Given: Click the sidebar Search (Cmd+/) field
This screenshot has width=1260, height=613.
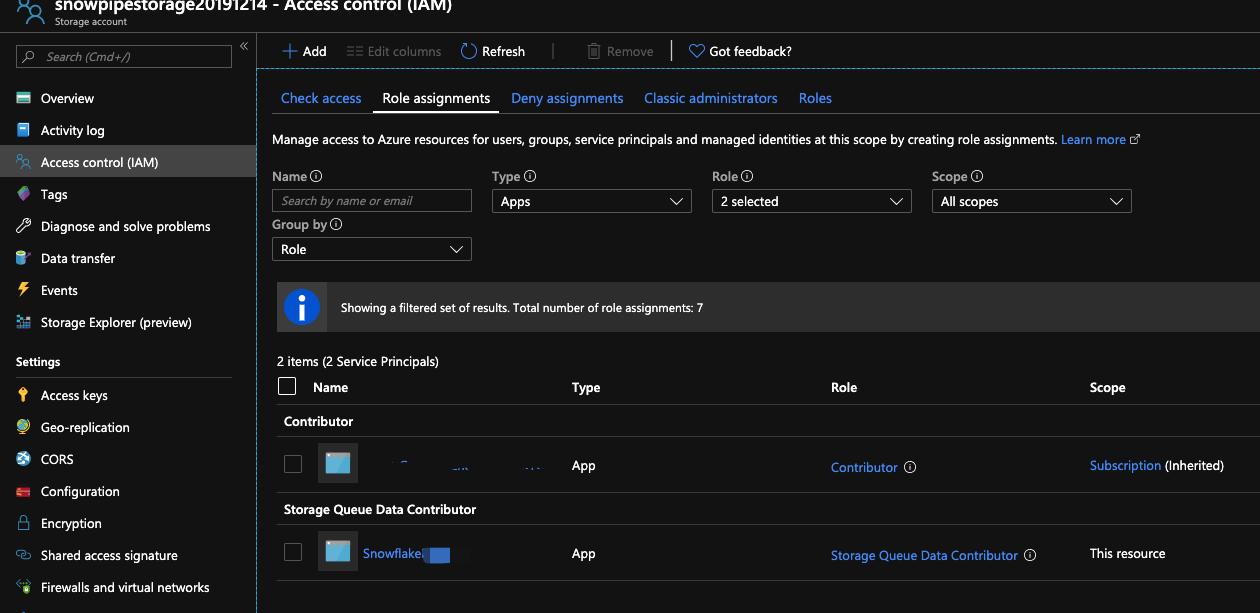Looking at the screenshot, I should click(x=124, y=57).
